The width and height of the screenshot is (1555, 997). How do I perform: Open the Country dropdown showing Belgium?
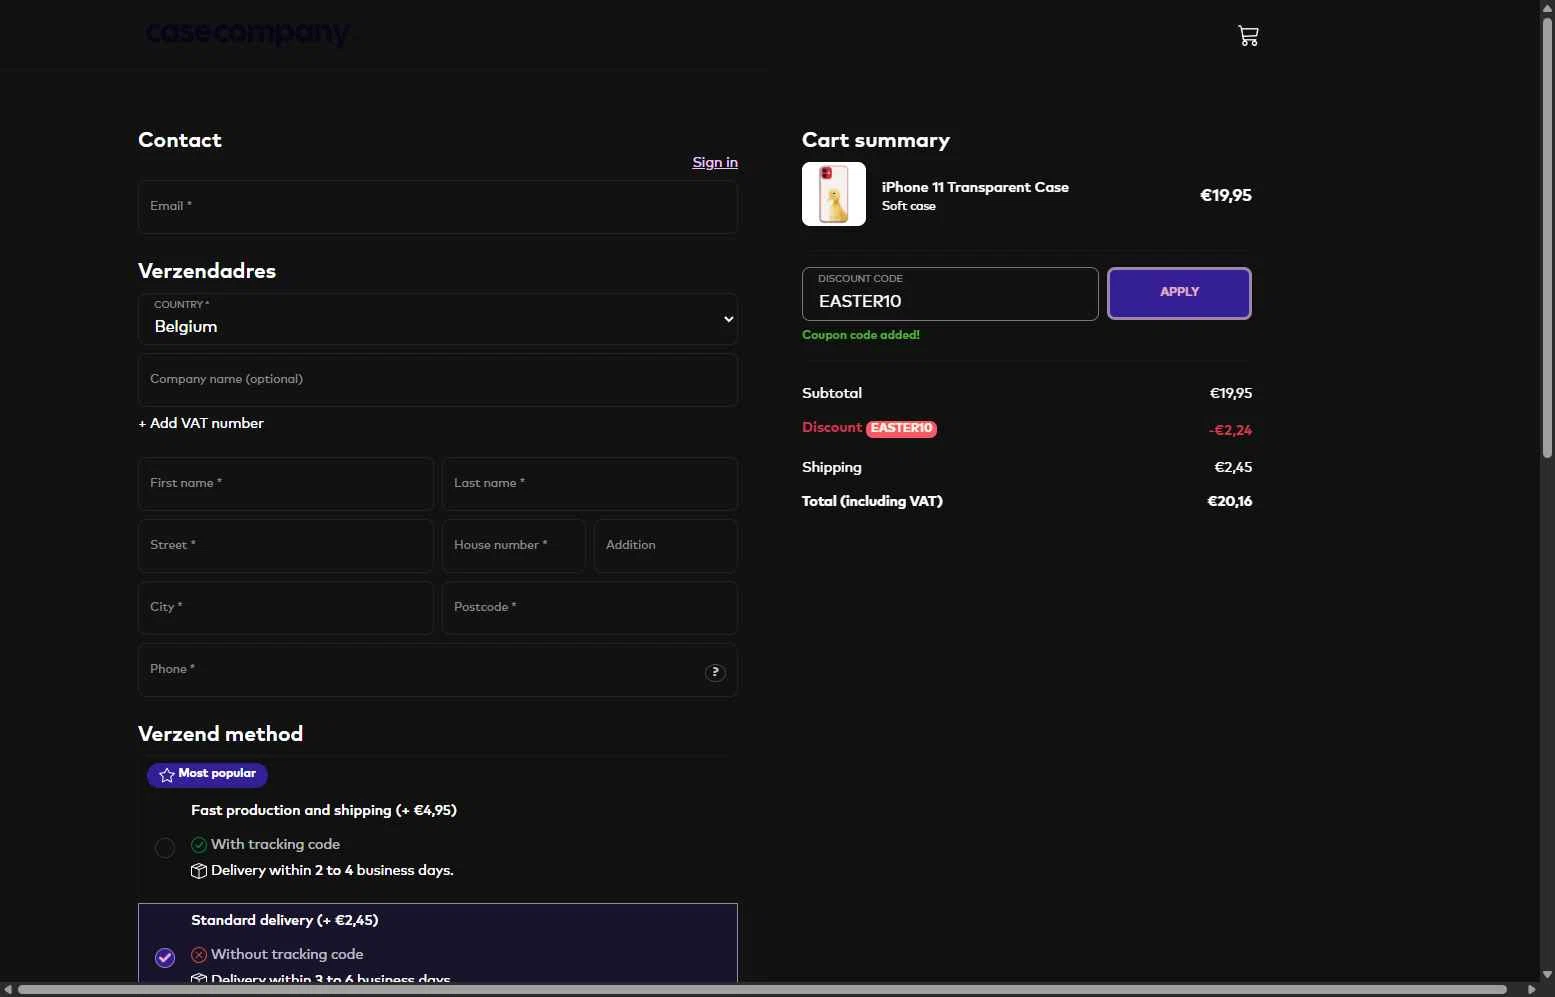pos(438,319)
